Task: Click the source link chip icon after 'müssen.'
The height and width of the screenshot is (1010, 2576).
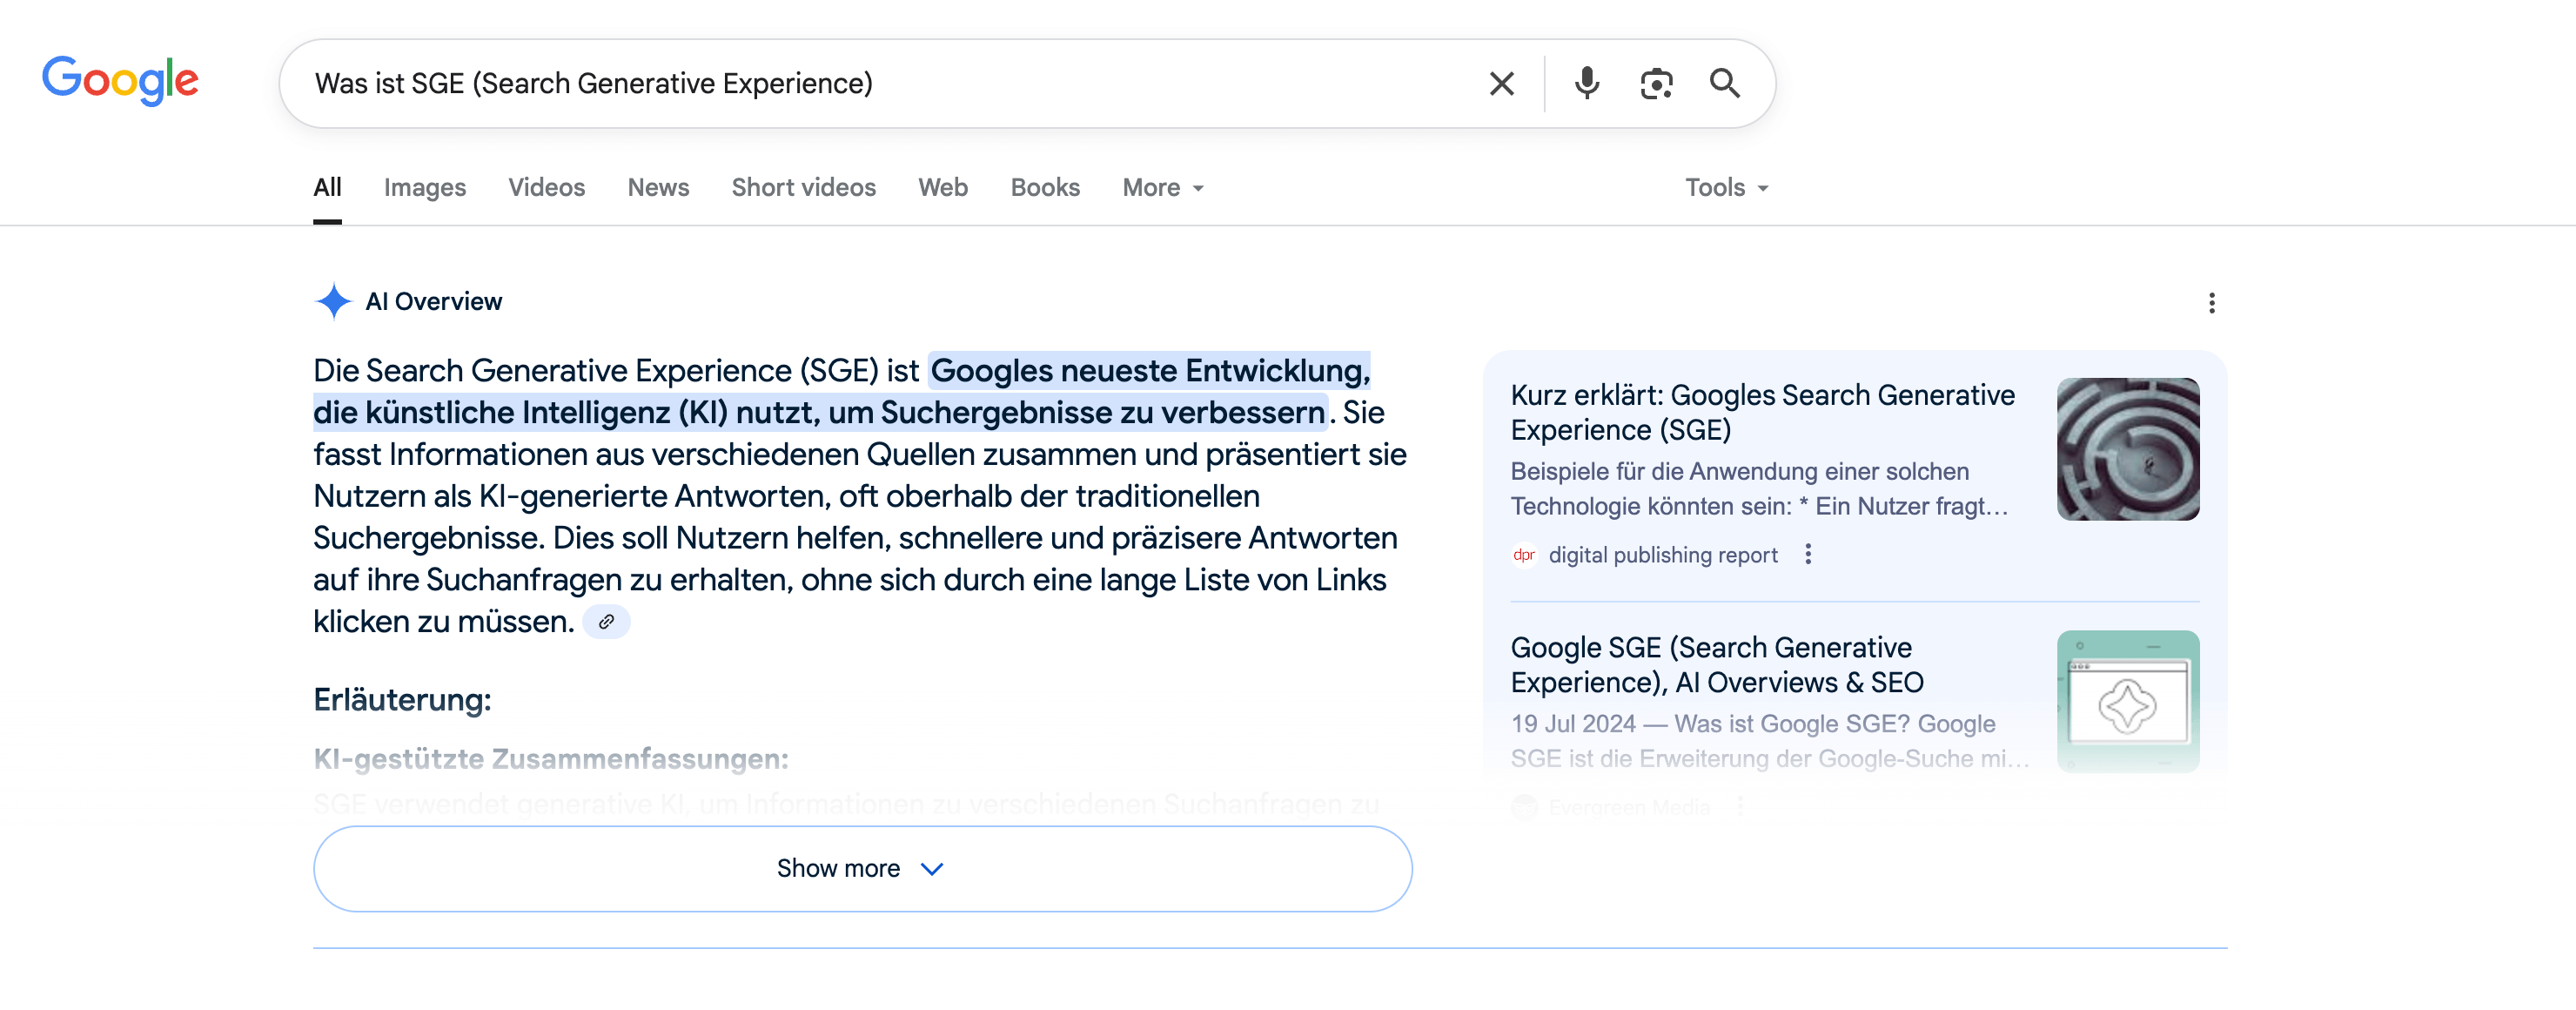Action: pyautogui.click(x=606, y=622)
